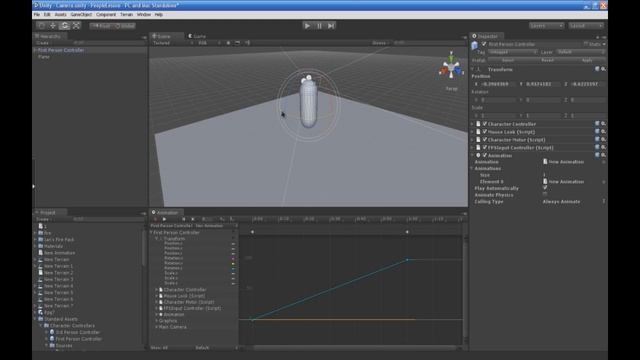Open the Layout dropdown in top toolbar
The image size is (640, 360).
pos(586,26)
